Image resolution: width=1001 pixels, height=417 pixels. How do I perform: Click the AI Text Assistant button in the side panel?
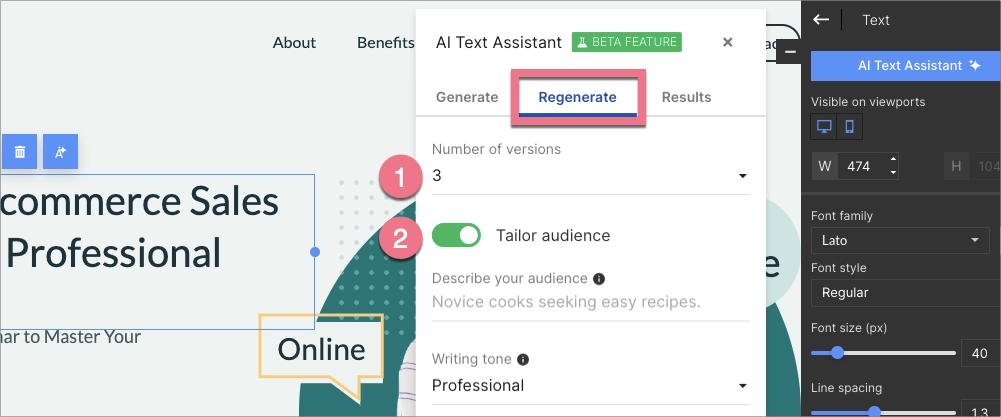[906, 66]
